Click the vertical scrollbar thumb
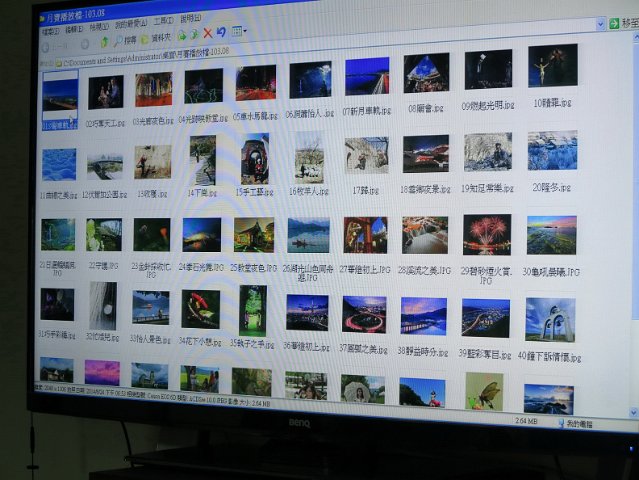This screenshot has height=480, width=639. point(635,179)
